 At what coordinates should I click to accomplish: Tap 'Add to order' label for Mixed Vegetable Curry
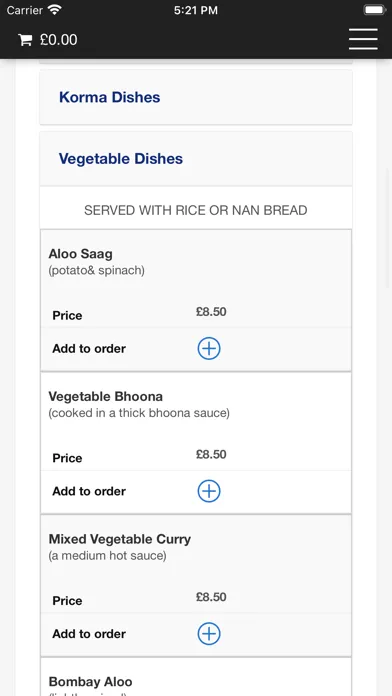89,633
